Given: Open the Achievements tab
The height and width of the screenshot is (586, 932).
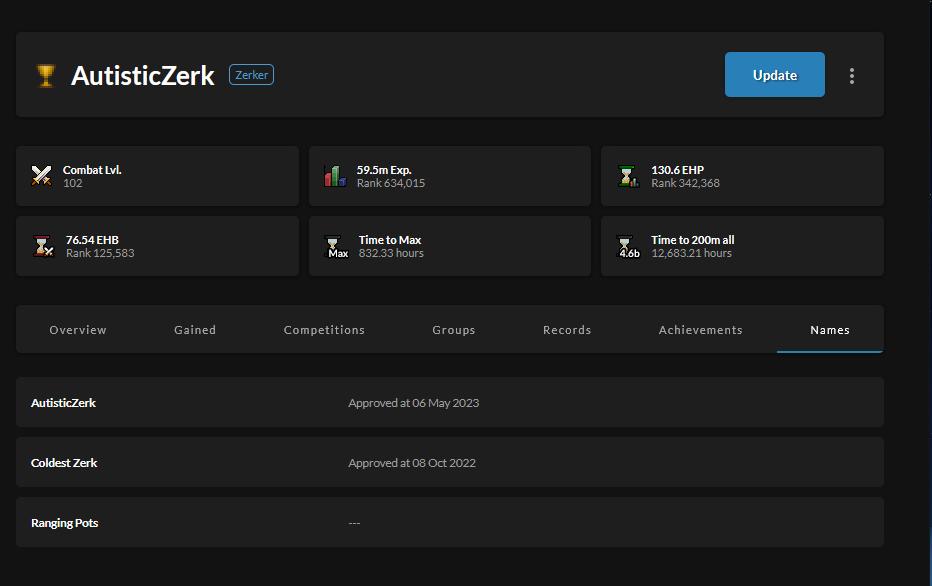Looking at the screenshot, I should pos(700,330).
